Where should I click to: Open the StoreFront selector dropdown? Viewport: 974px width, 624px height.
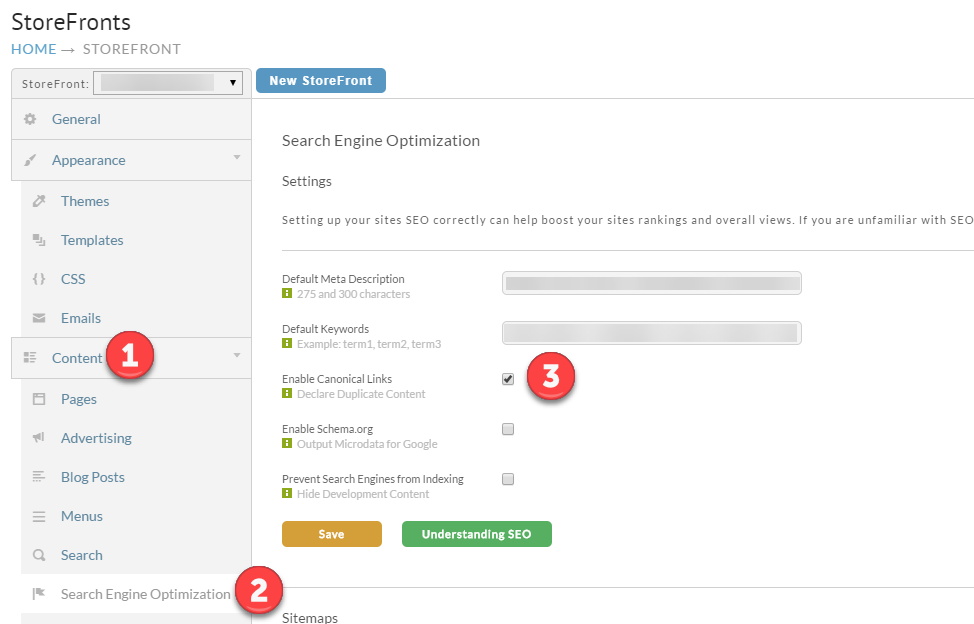pos(168,83)
